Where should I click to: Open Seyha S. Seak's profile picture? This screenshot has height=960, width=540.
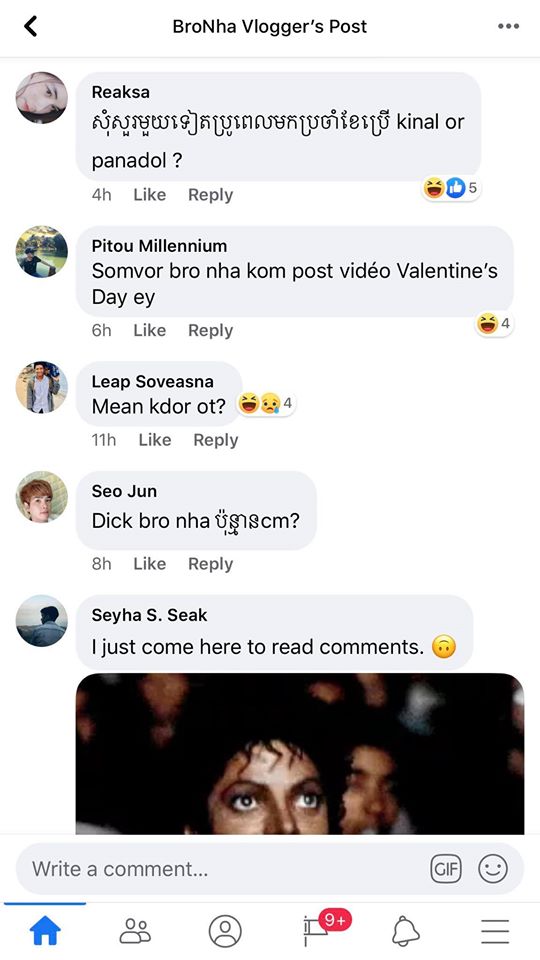click(42, 621)
